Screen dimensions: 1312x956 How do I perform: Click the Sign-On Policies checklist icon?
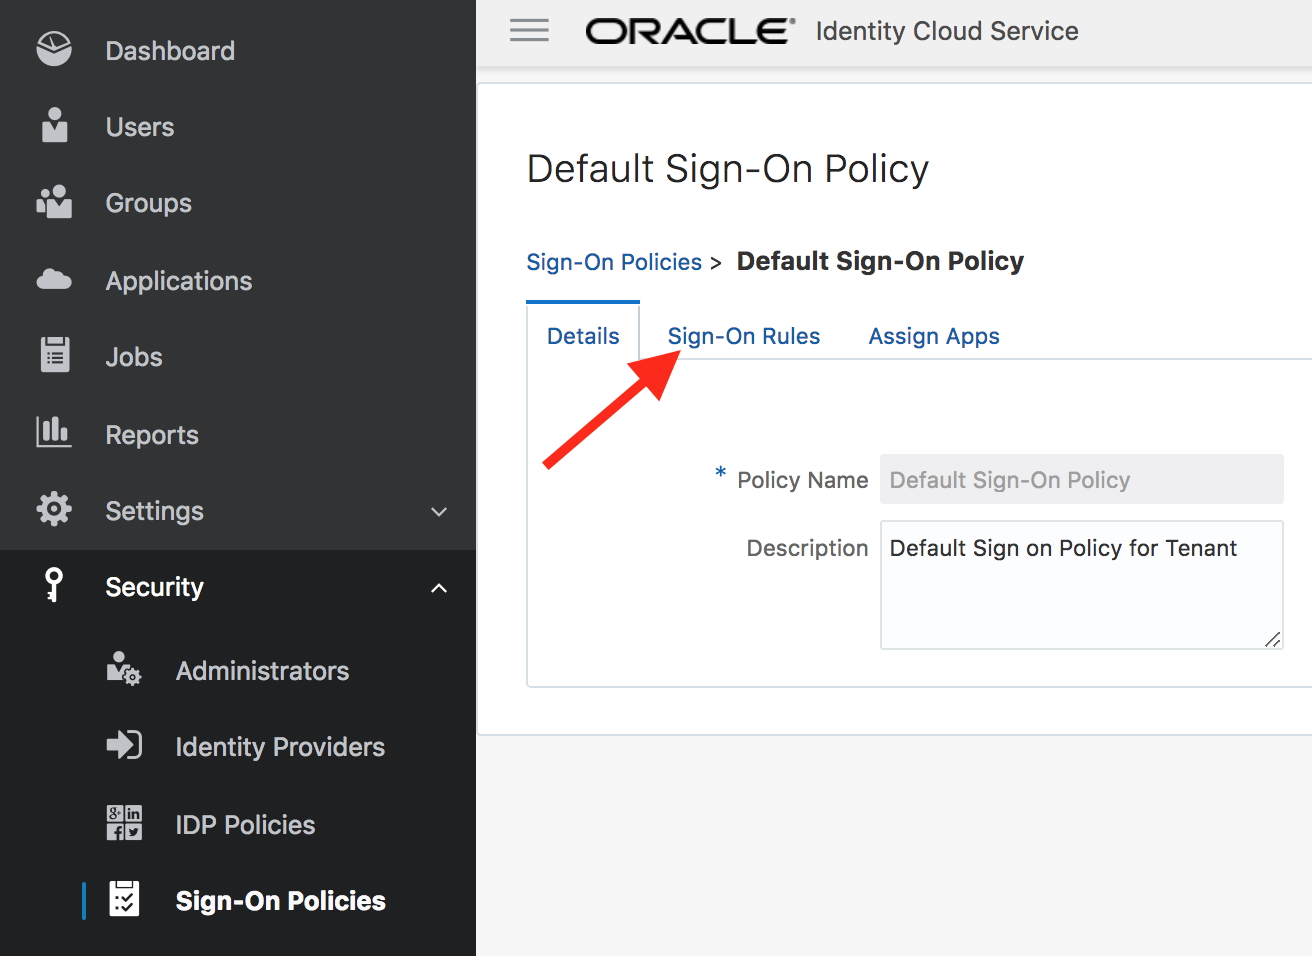124,899
